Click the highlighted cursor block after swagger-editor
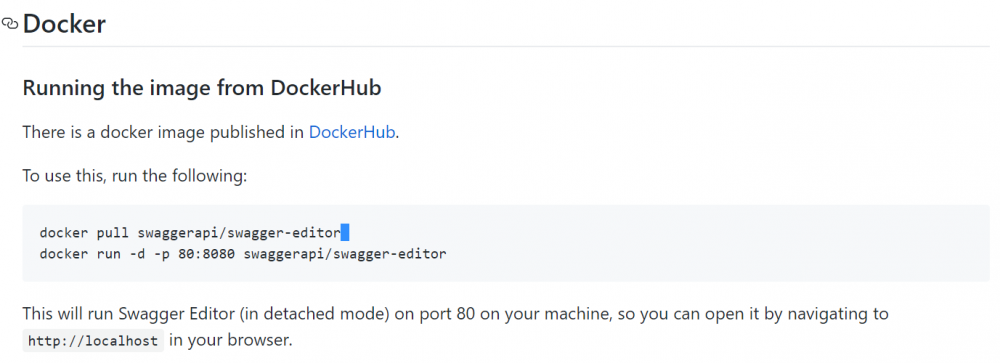 (345, 233)
